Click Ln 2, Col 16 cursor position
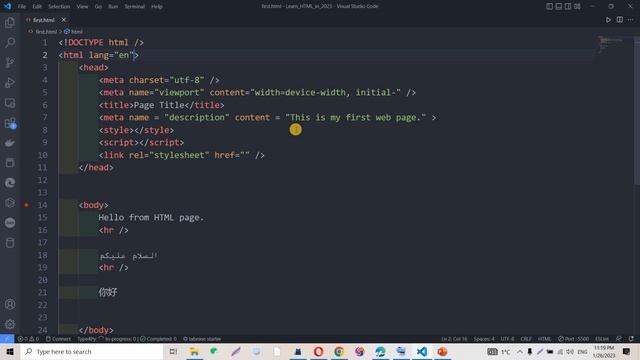640x360 pixels. tap(454, 339)
